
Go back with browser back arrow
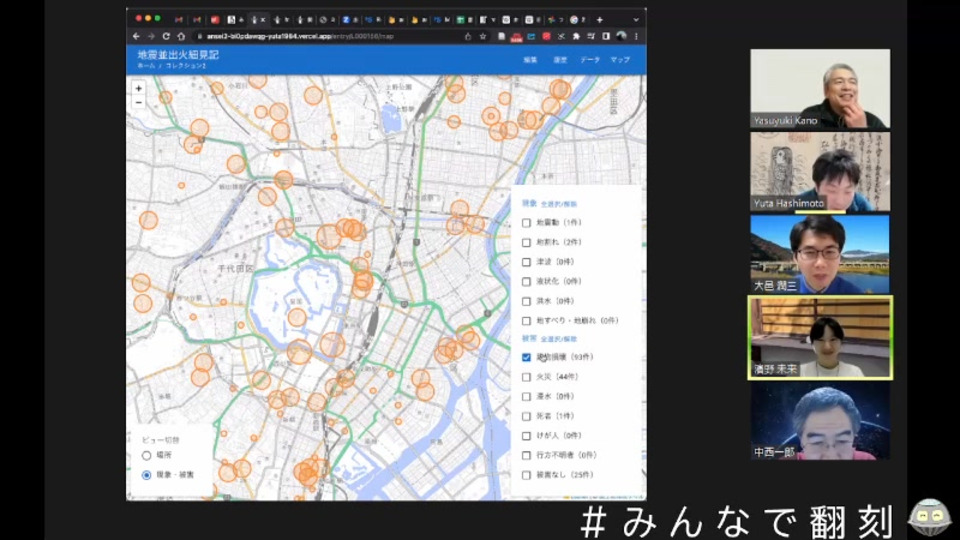click(x=136, y=37)
